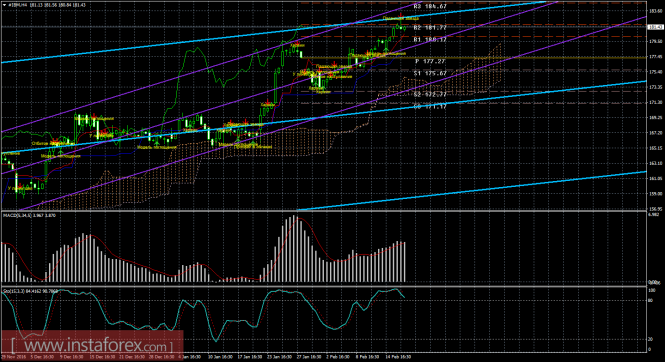The image size is (665, 362).
Task: Select the R2 181.72 resistance label
Action: (x=430, y=28)
